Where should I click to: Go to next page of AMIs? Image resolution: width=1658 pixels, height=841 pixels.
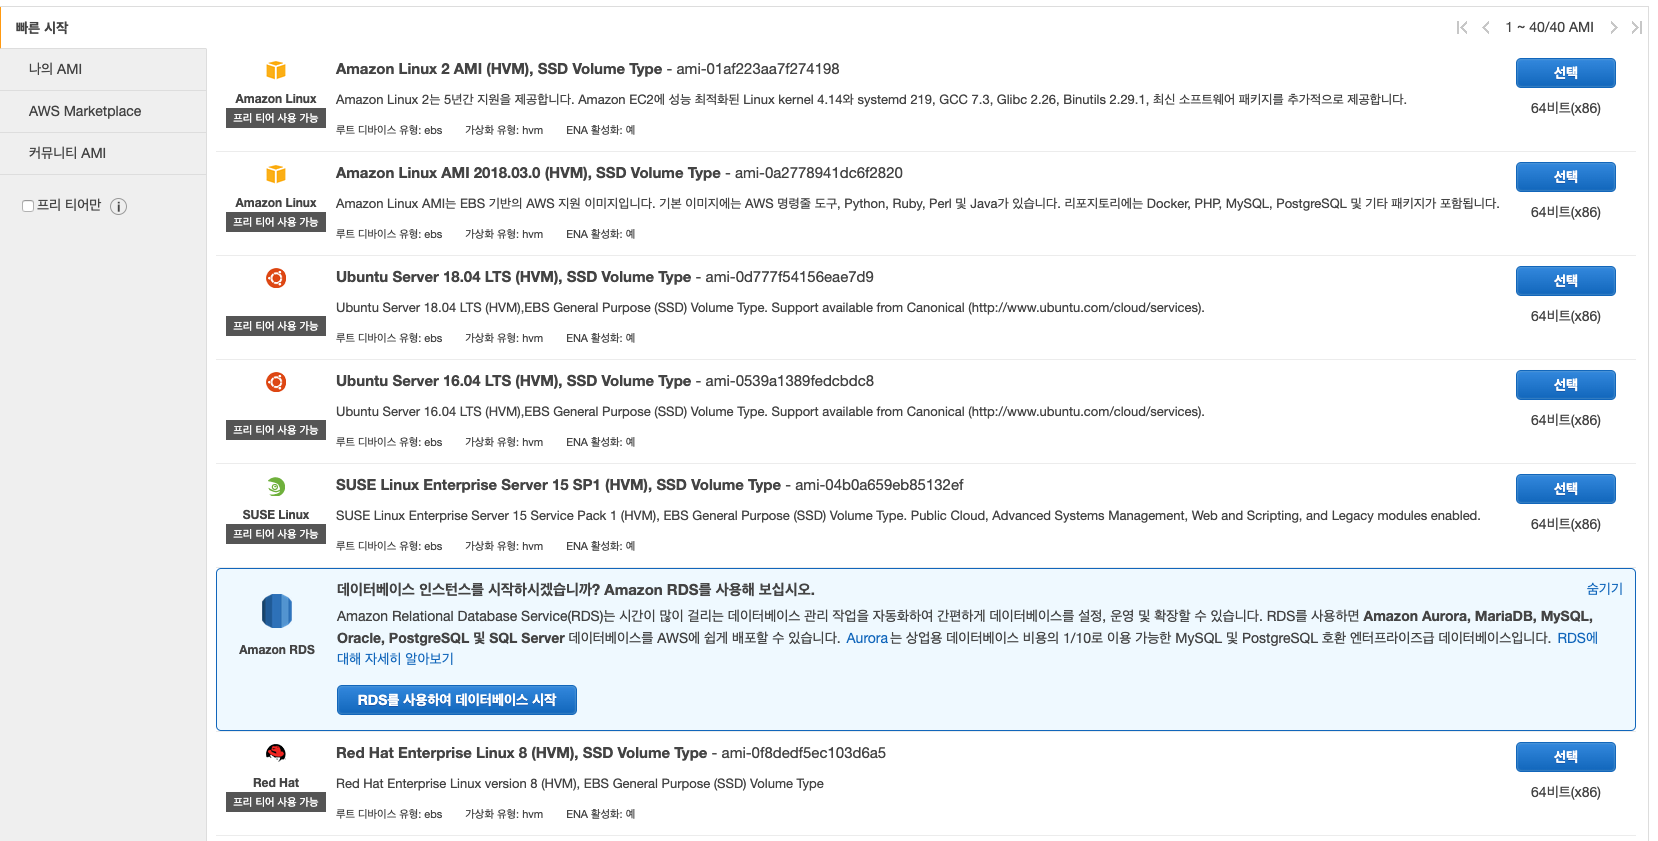[x=1613, y=28]
